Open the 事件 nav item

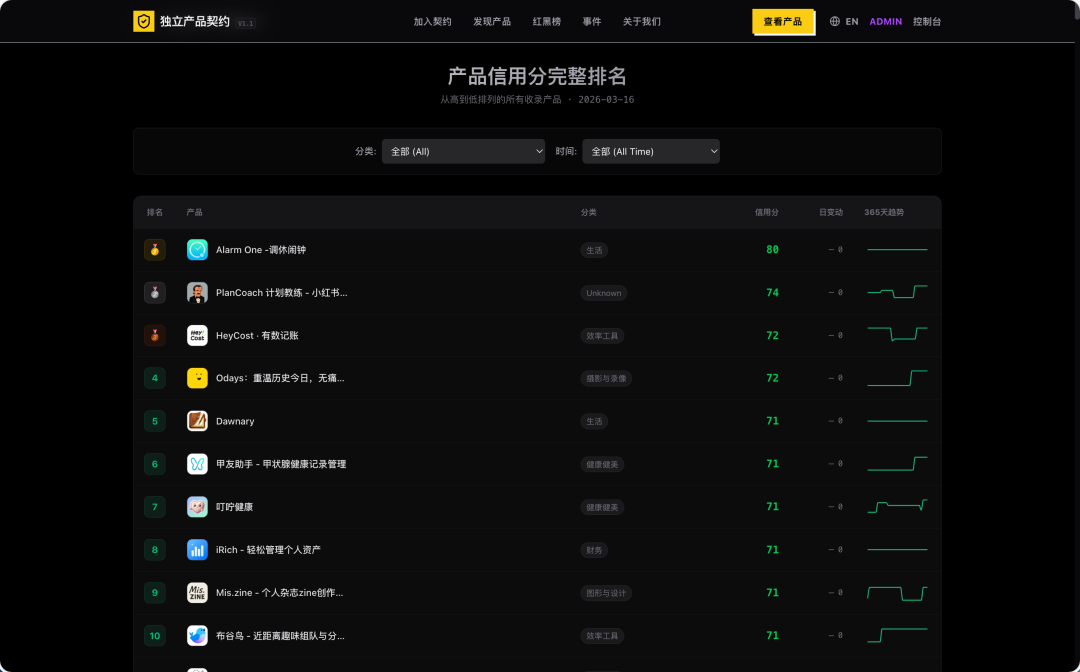tap(592, 21)
